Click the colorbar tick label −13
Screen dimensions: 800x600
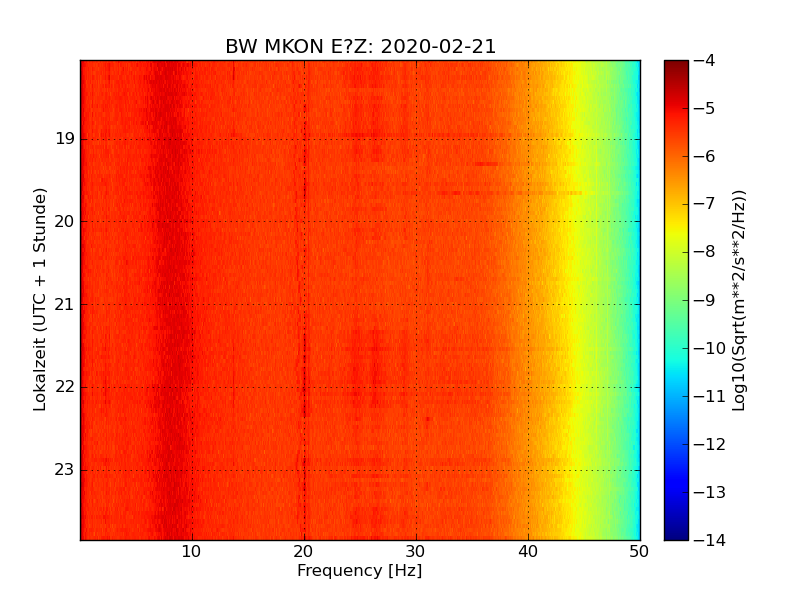coord(710,492)
